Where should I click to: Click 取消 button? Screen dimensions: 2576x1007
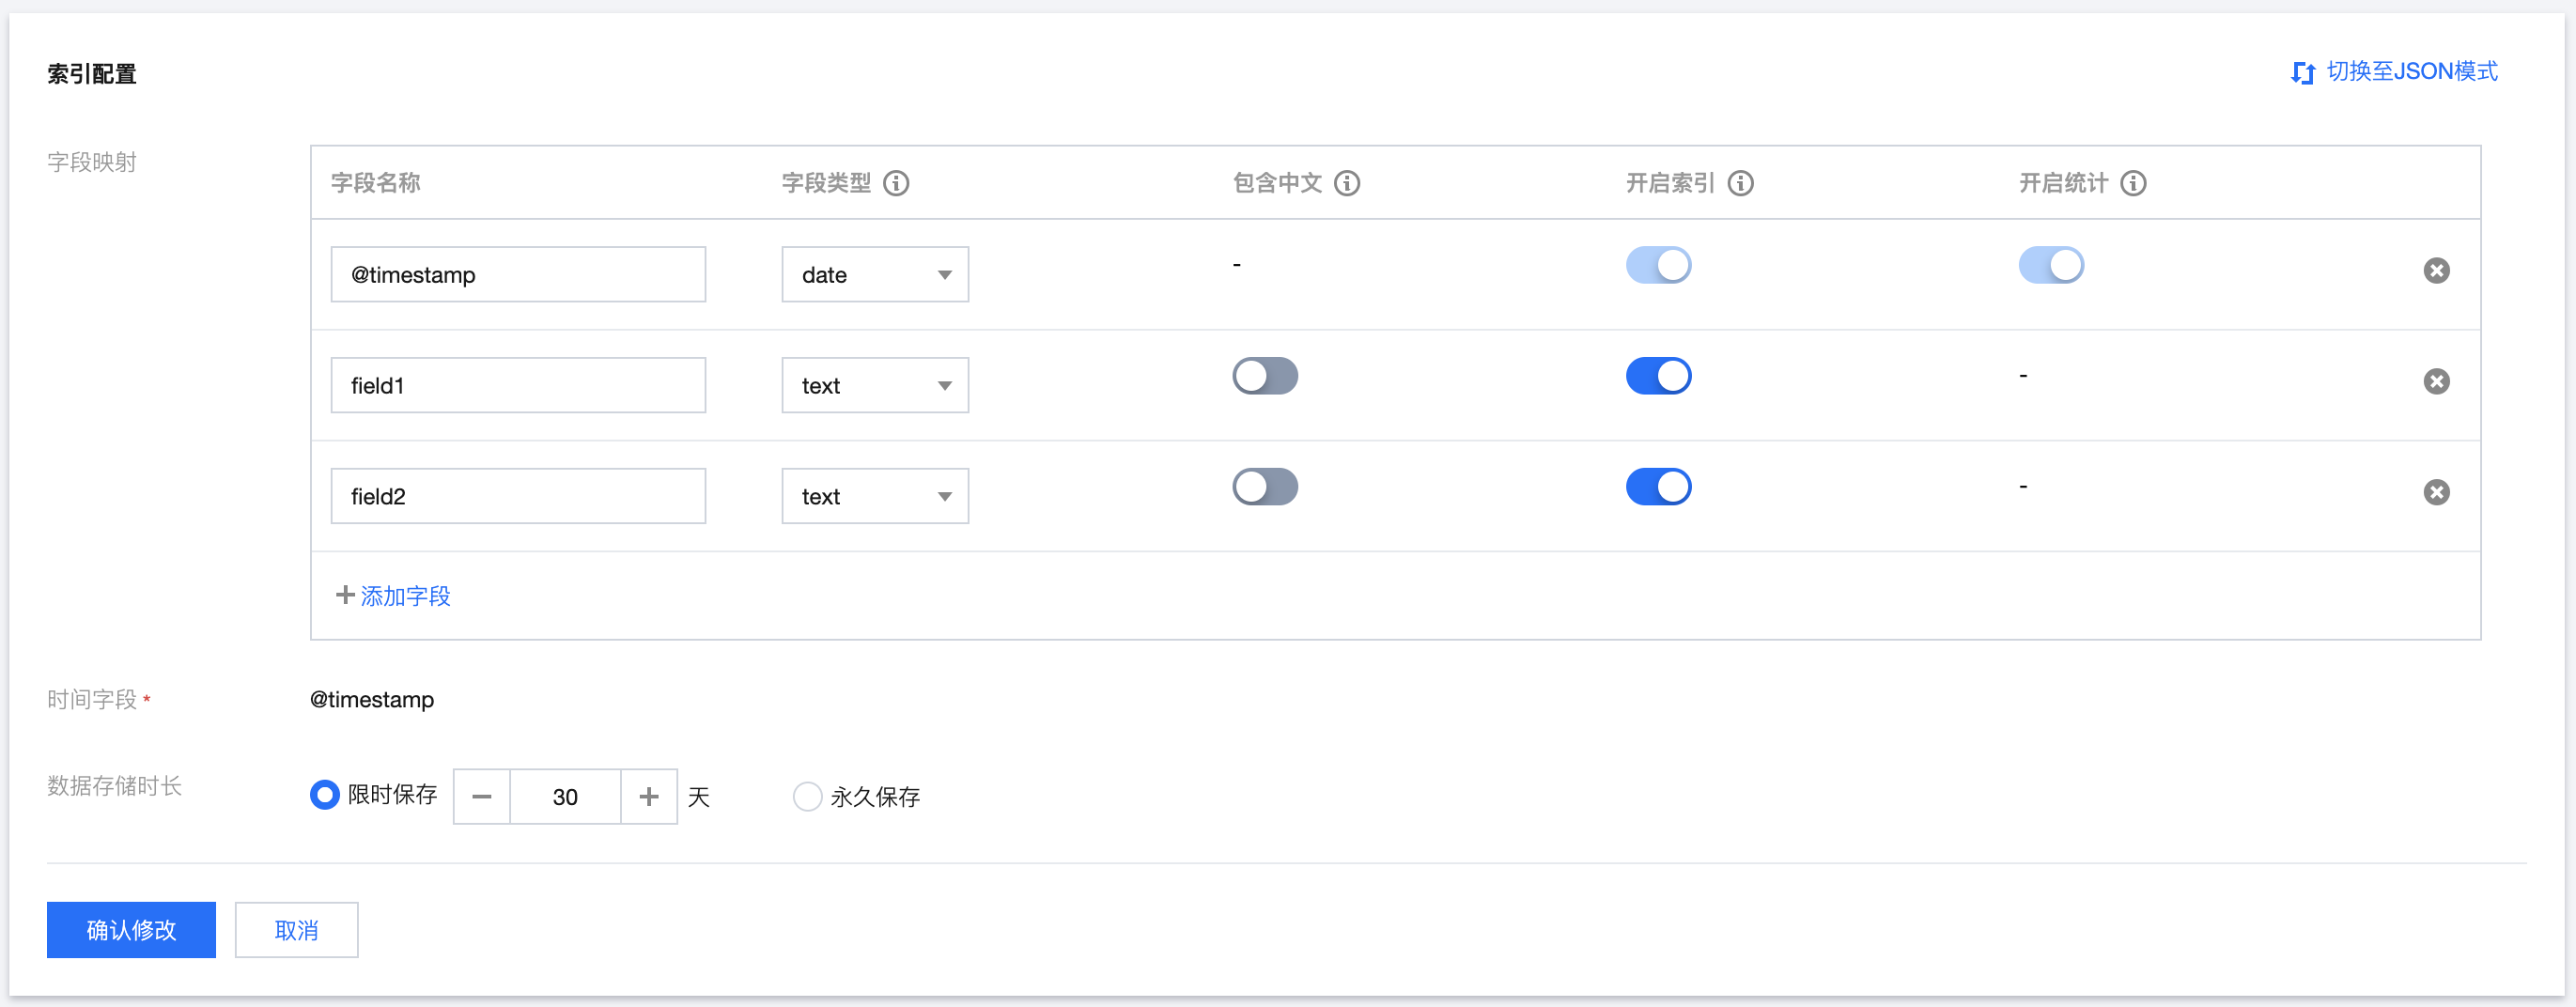(x=296, y=930)
